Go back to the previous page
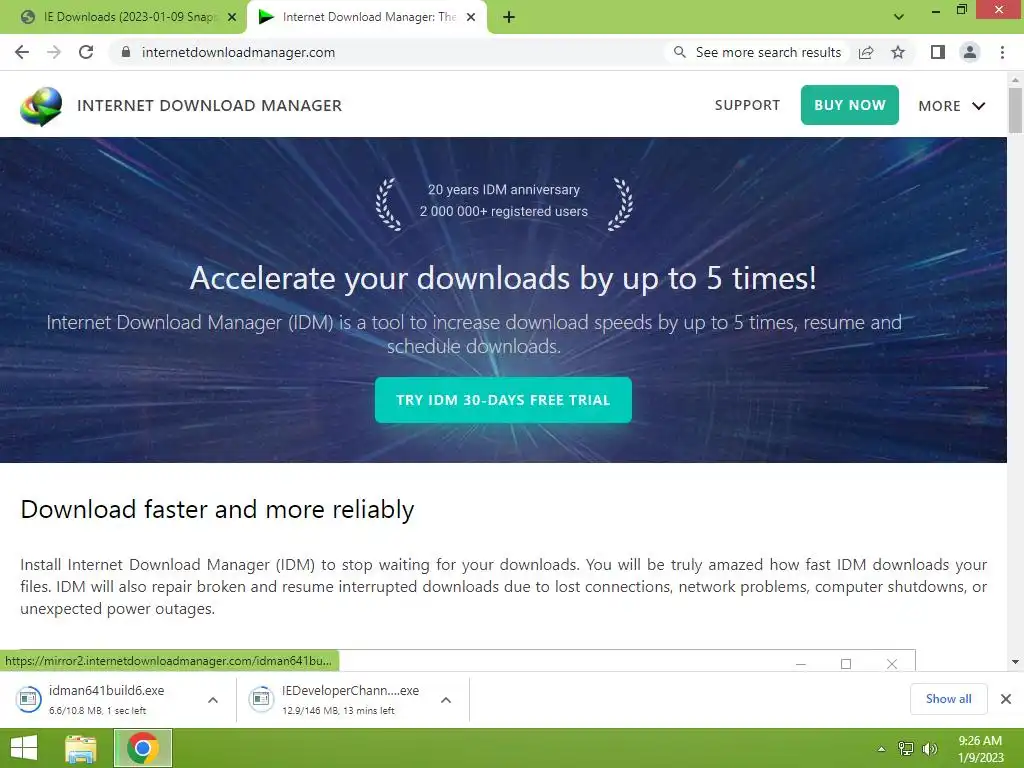1024x768 pixels. [x=22, y=52]
